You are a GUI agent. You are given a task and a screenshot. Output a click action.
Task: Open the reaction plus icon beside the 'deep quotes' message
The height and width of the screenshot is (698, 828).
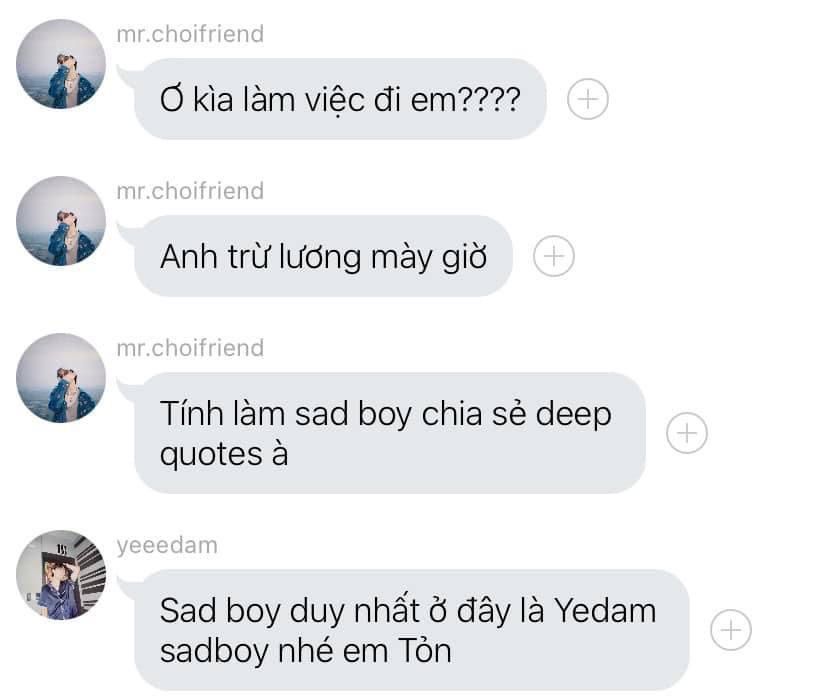click(x=687, y=433)
